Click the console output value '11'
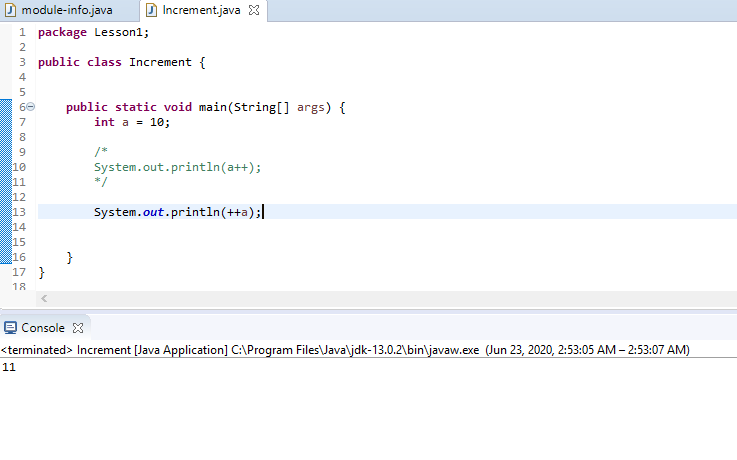737x460 pixels. point(9,367)
